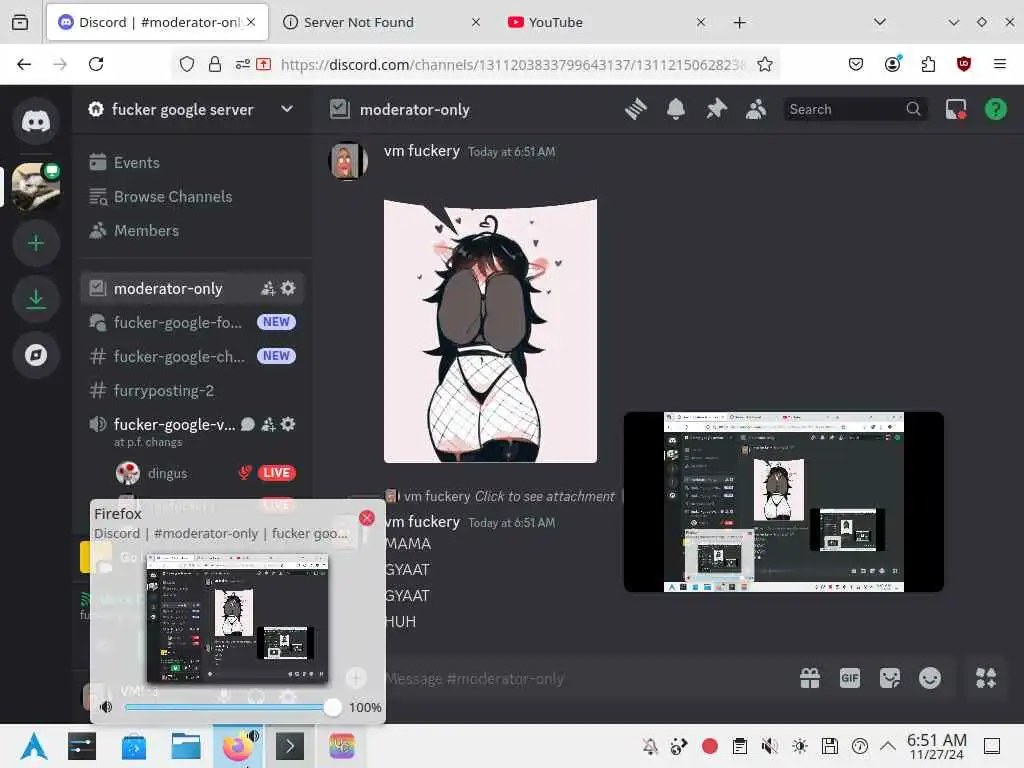Join the fucker-google-v... voice channel
The width and height of the screenshot is (1024, 768).
174,424
